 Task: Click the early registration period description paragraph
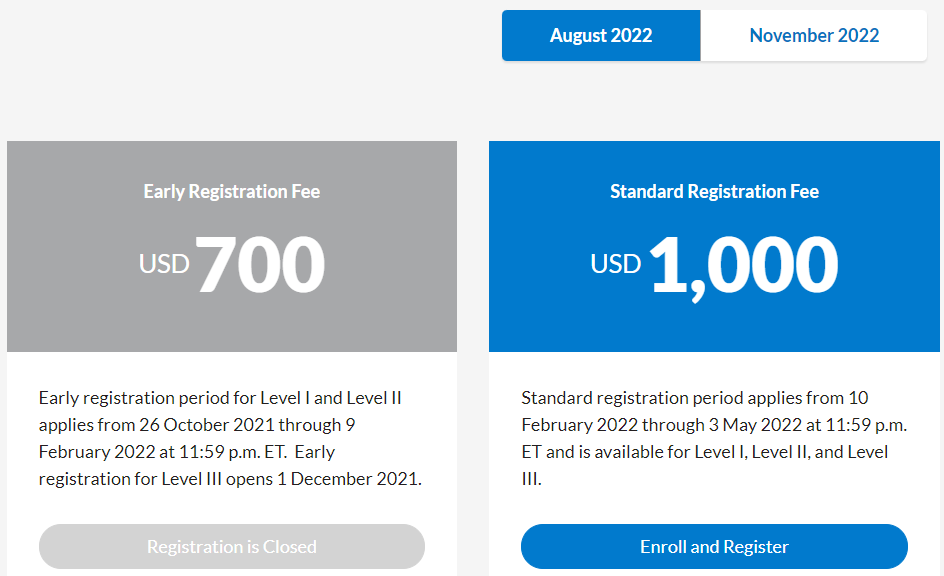(231, 438)
